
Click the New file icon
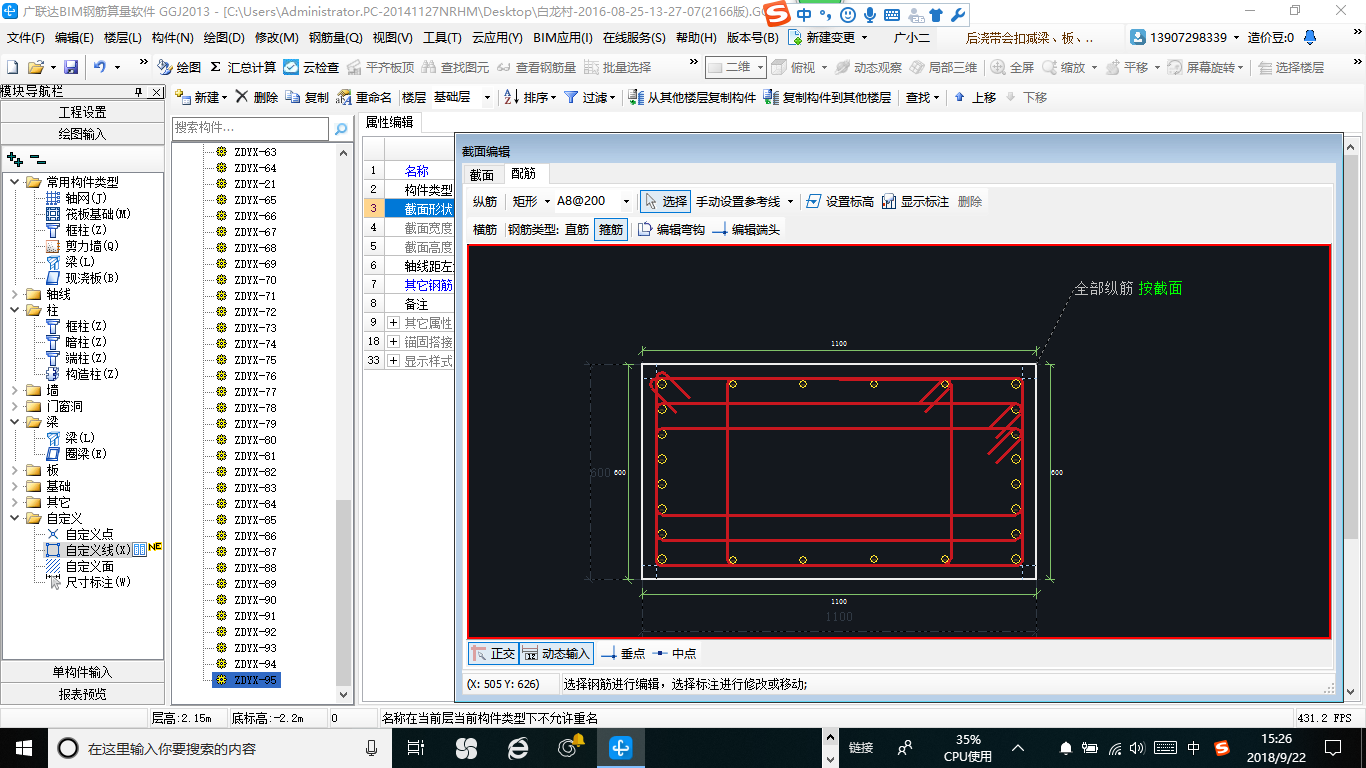pos(13,67)
